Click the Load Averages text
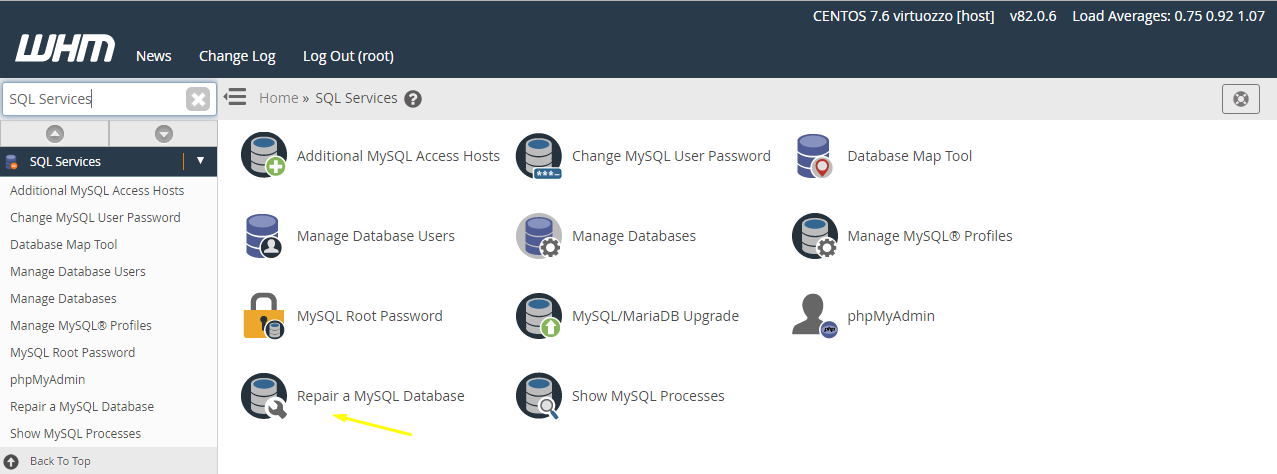 coord(1169,16)
